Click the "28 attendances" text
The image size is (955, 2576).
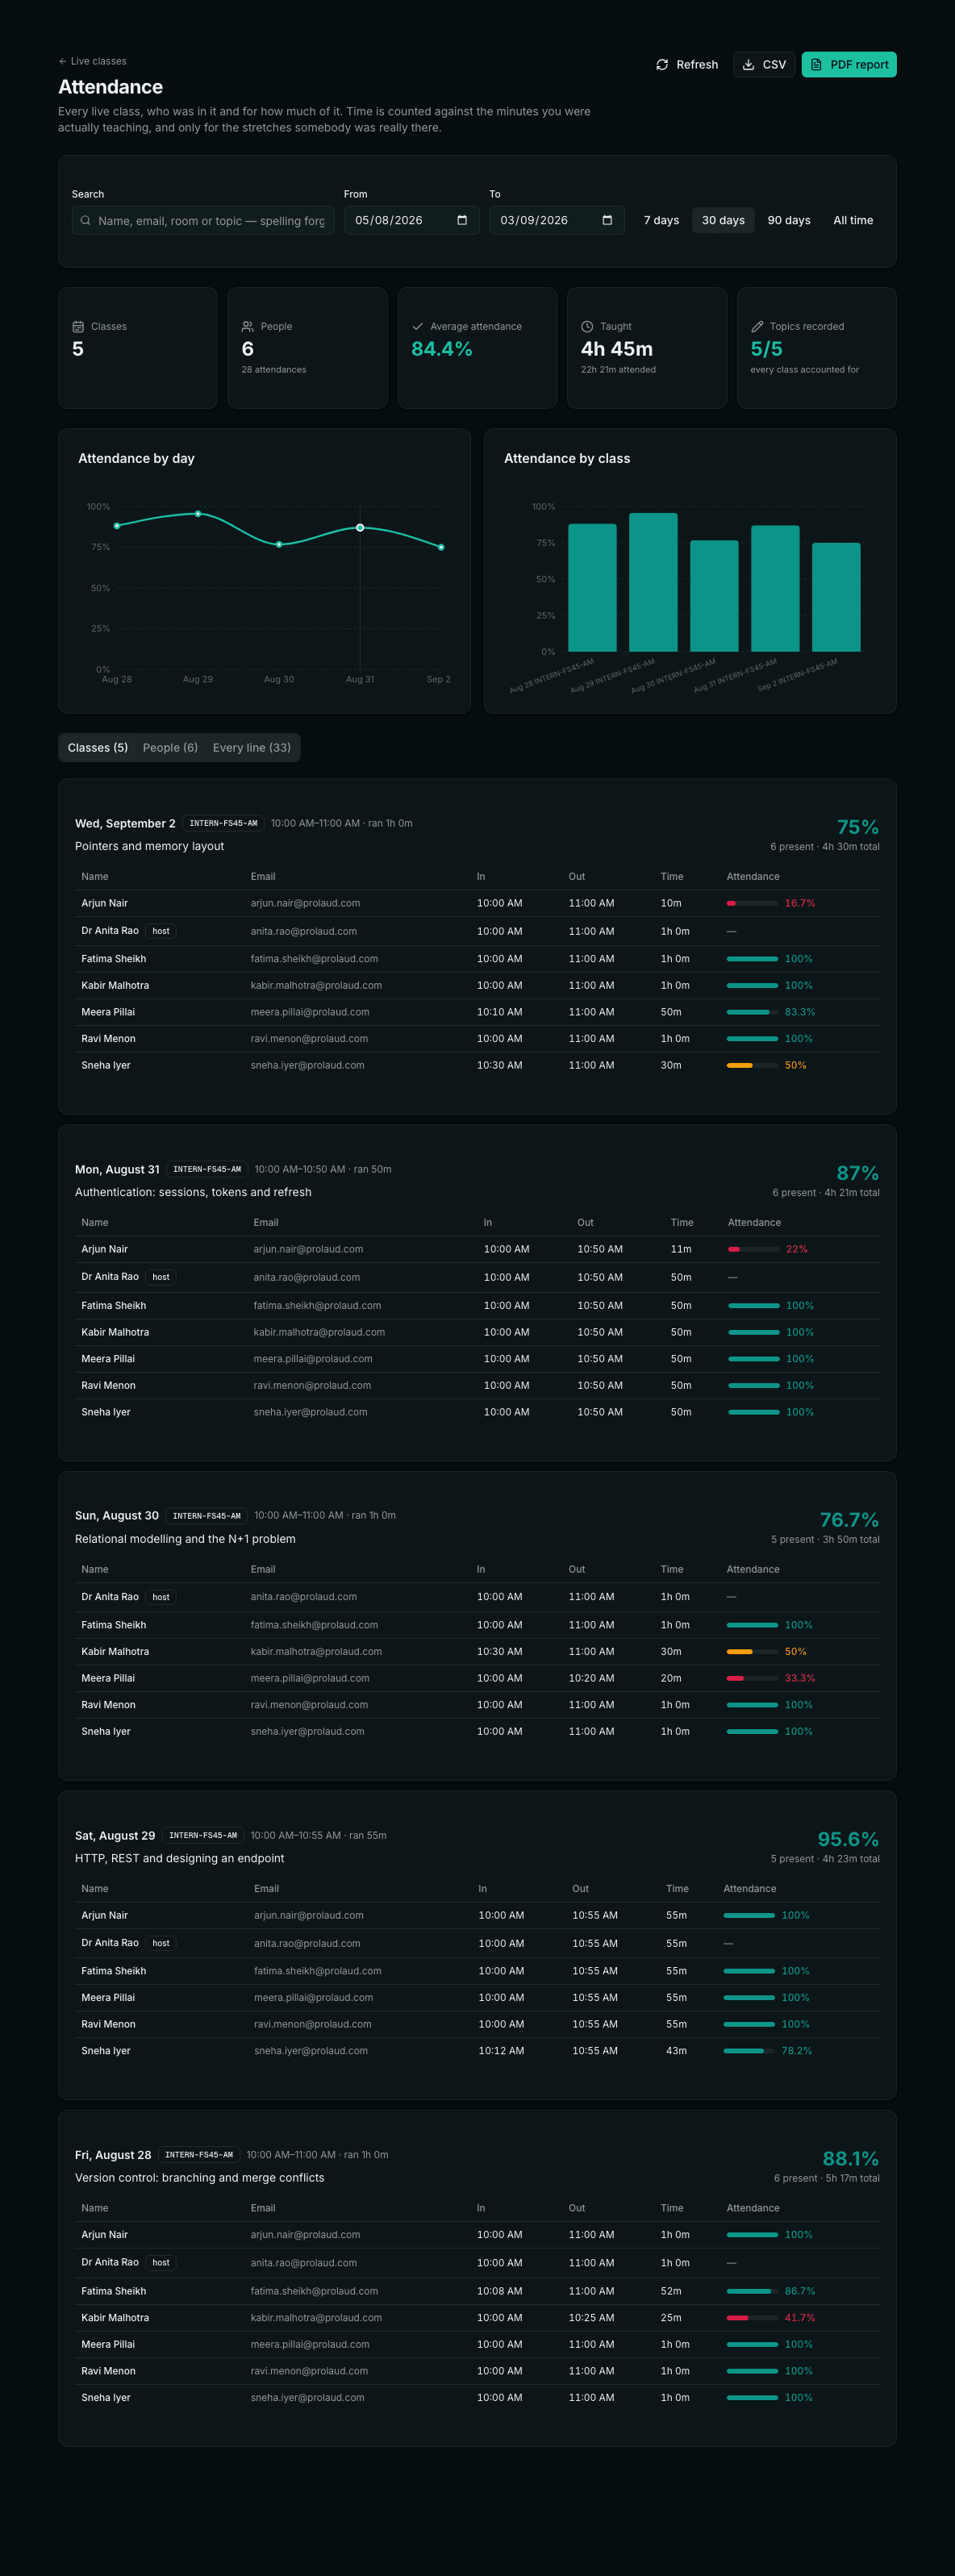(274, 370)
